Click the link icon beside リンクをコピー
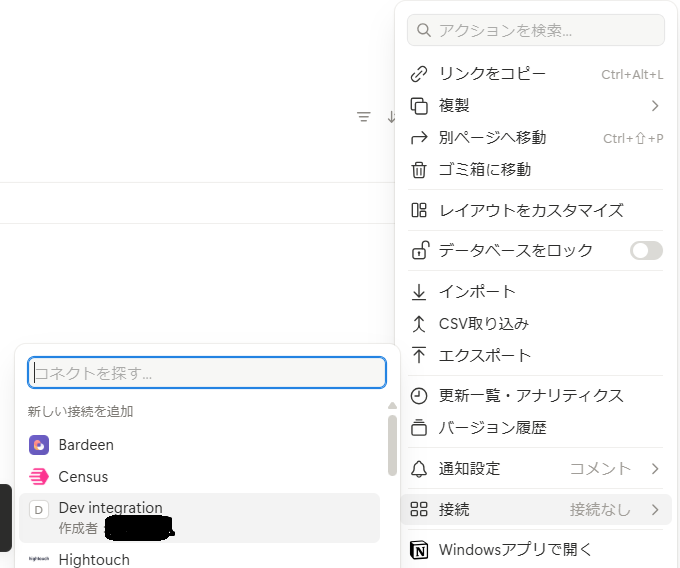 click(420, 74)
